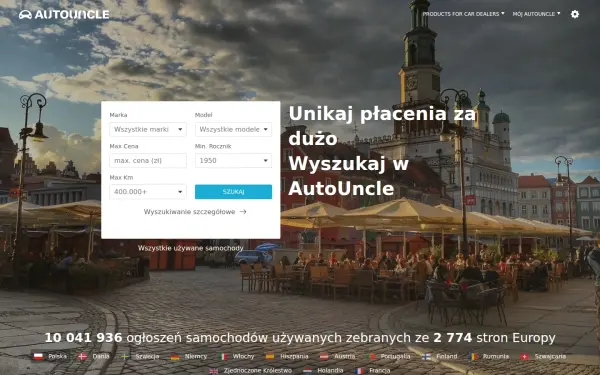Open the Max Km dropdown
600x375 pixels.
pos(148,192)
